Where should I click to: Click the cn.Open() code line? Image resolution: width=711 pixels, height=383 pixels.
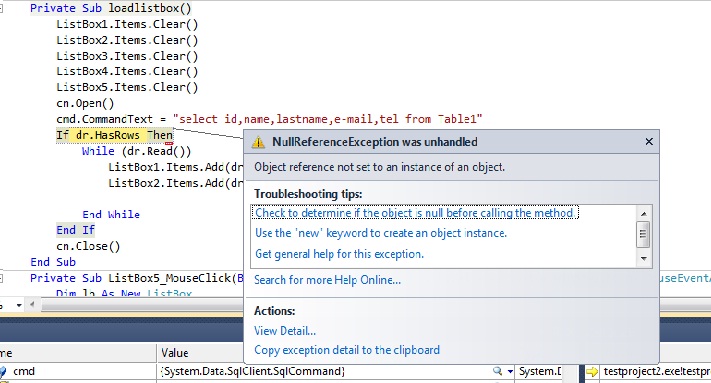[85, 103]
